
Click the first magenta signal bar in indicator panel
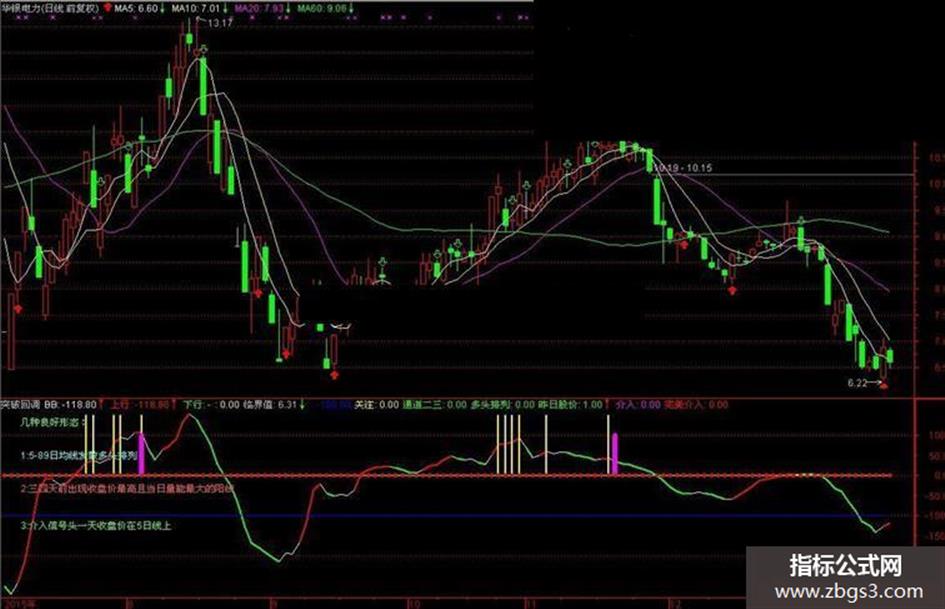[142, 453]
